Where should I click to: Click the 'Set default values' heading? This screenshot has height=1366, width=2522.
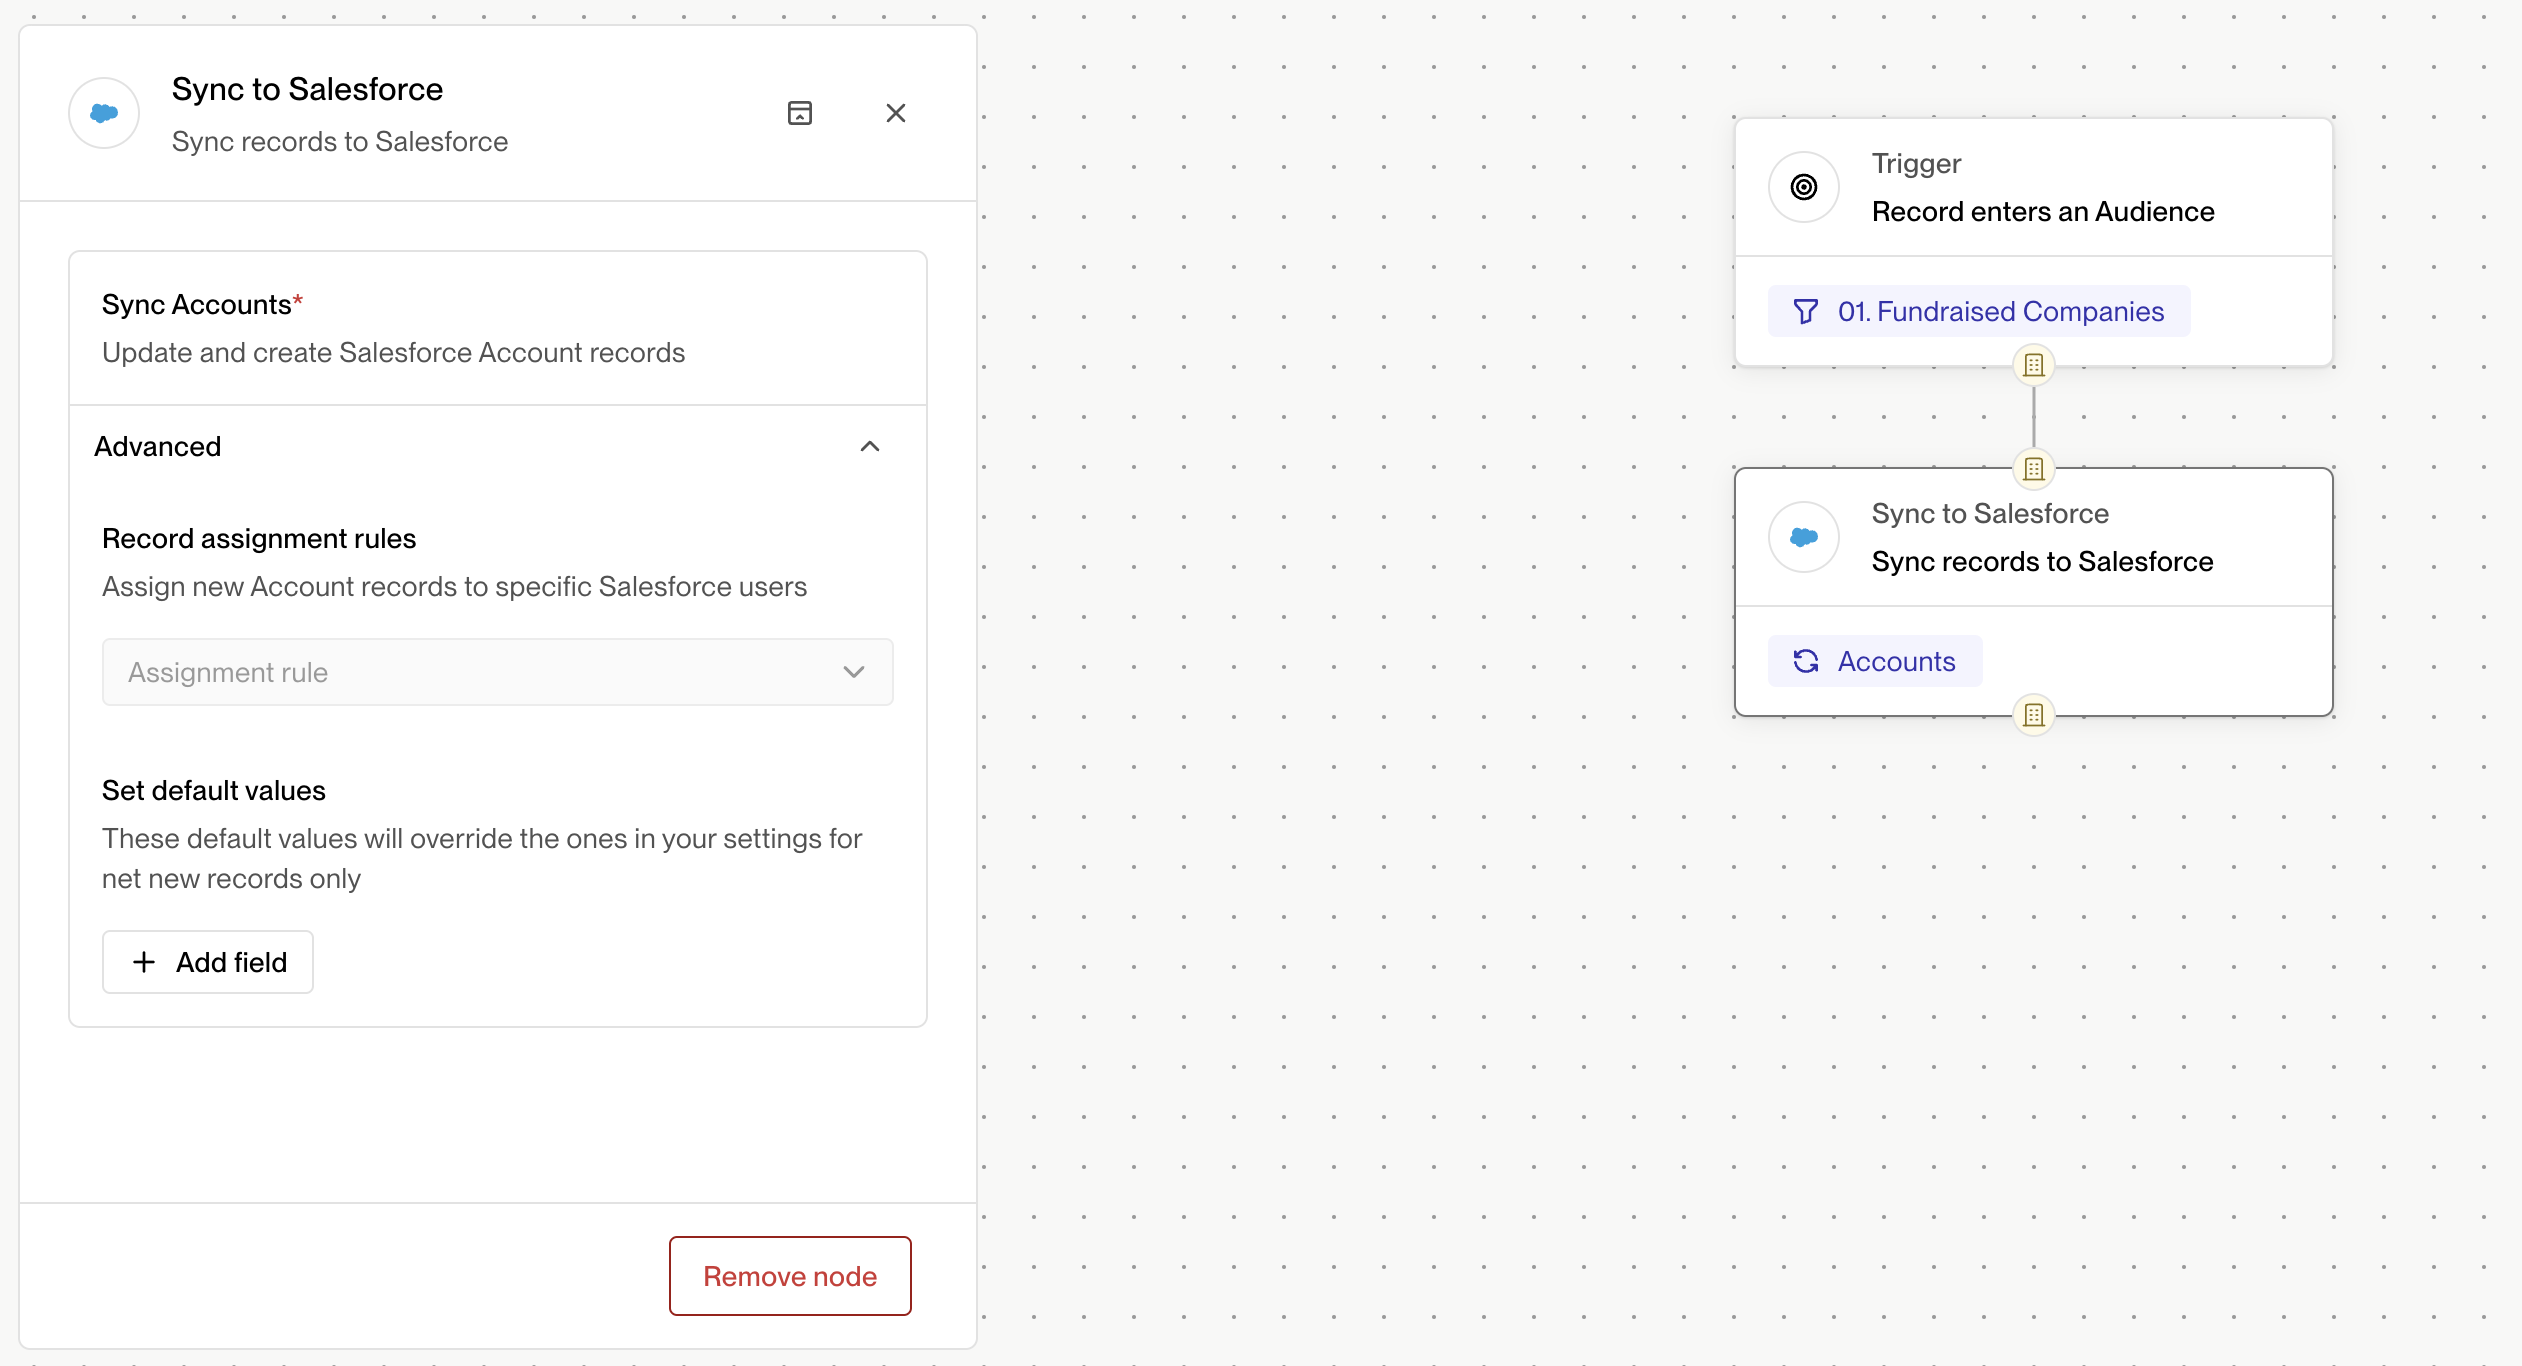pyautogui.click(x=214, y=790)
